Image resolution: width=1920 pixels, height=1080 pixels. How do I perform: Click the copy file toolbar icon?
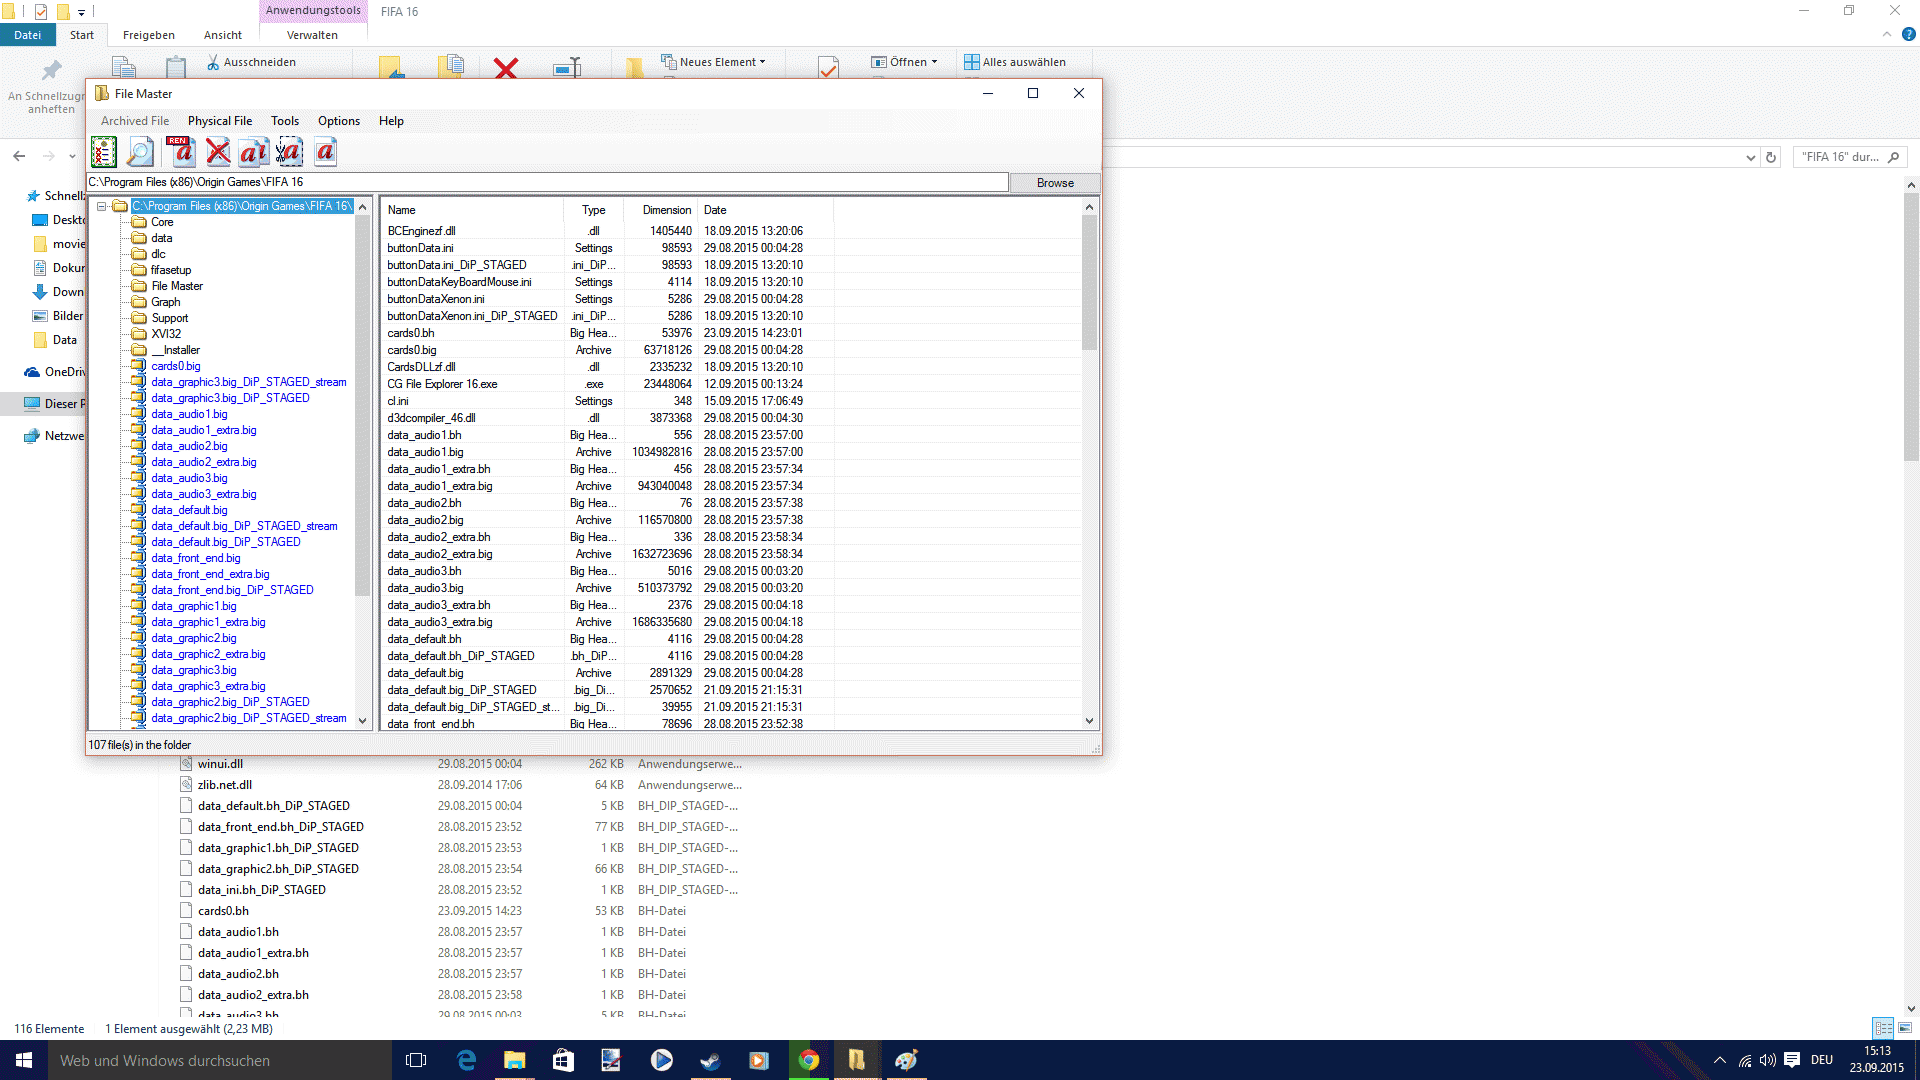coord(254,152)
